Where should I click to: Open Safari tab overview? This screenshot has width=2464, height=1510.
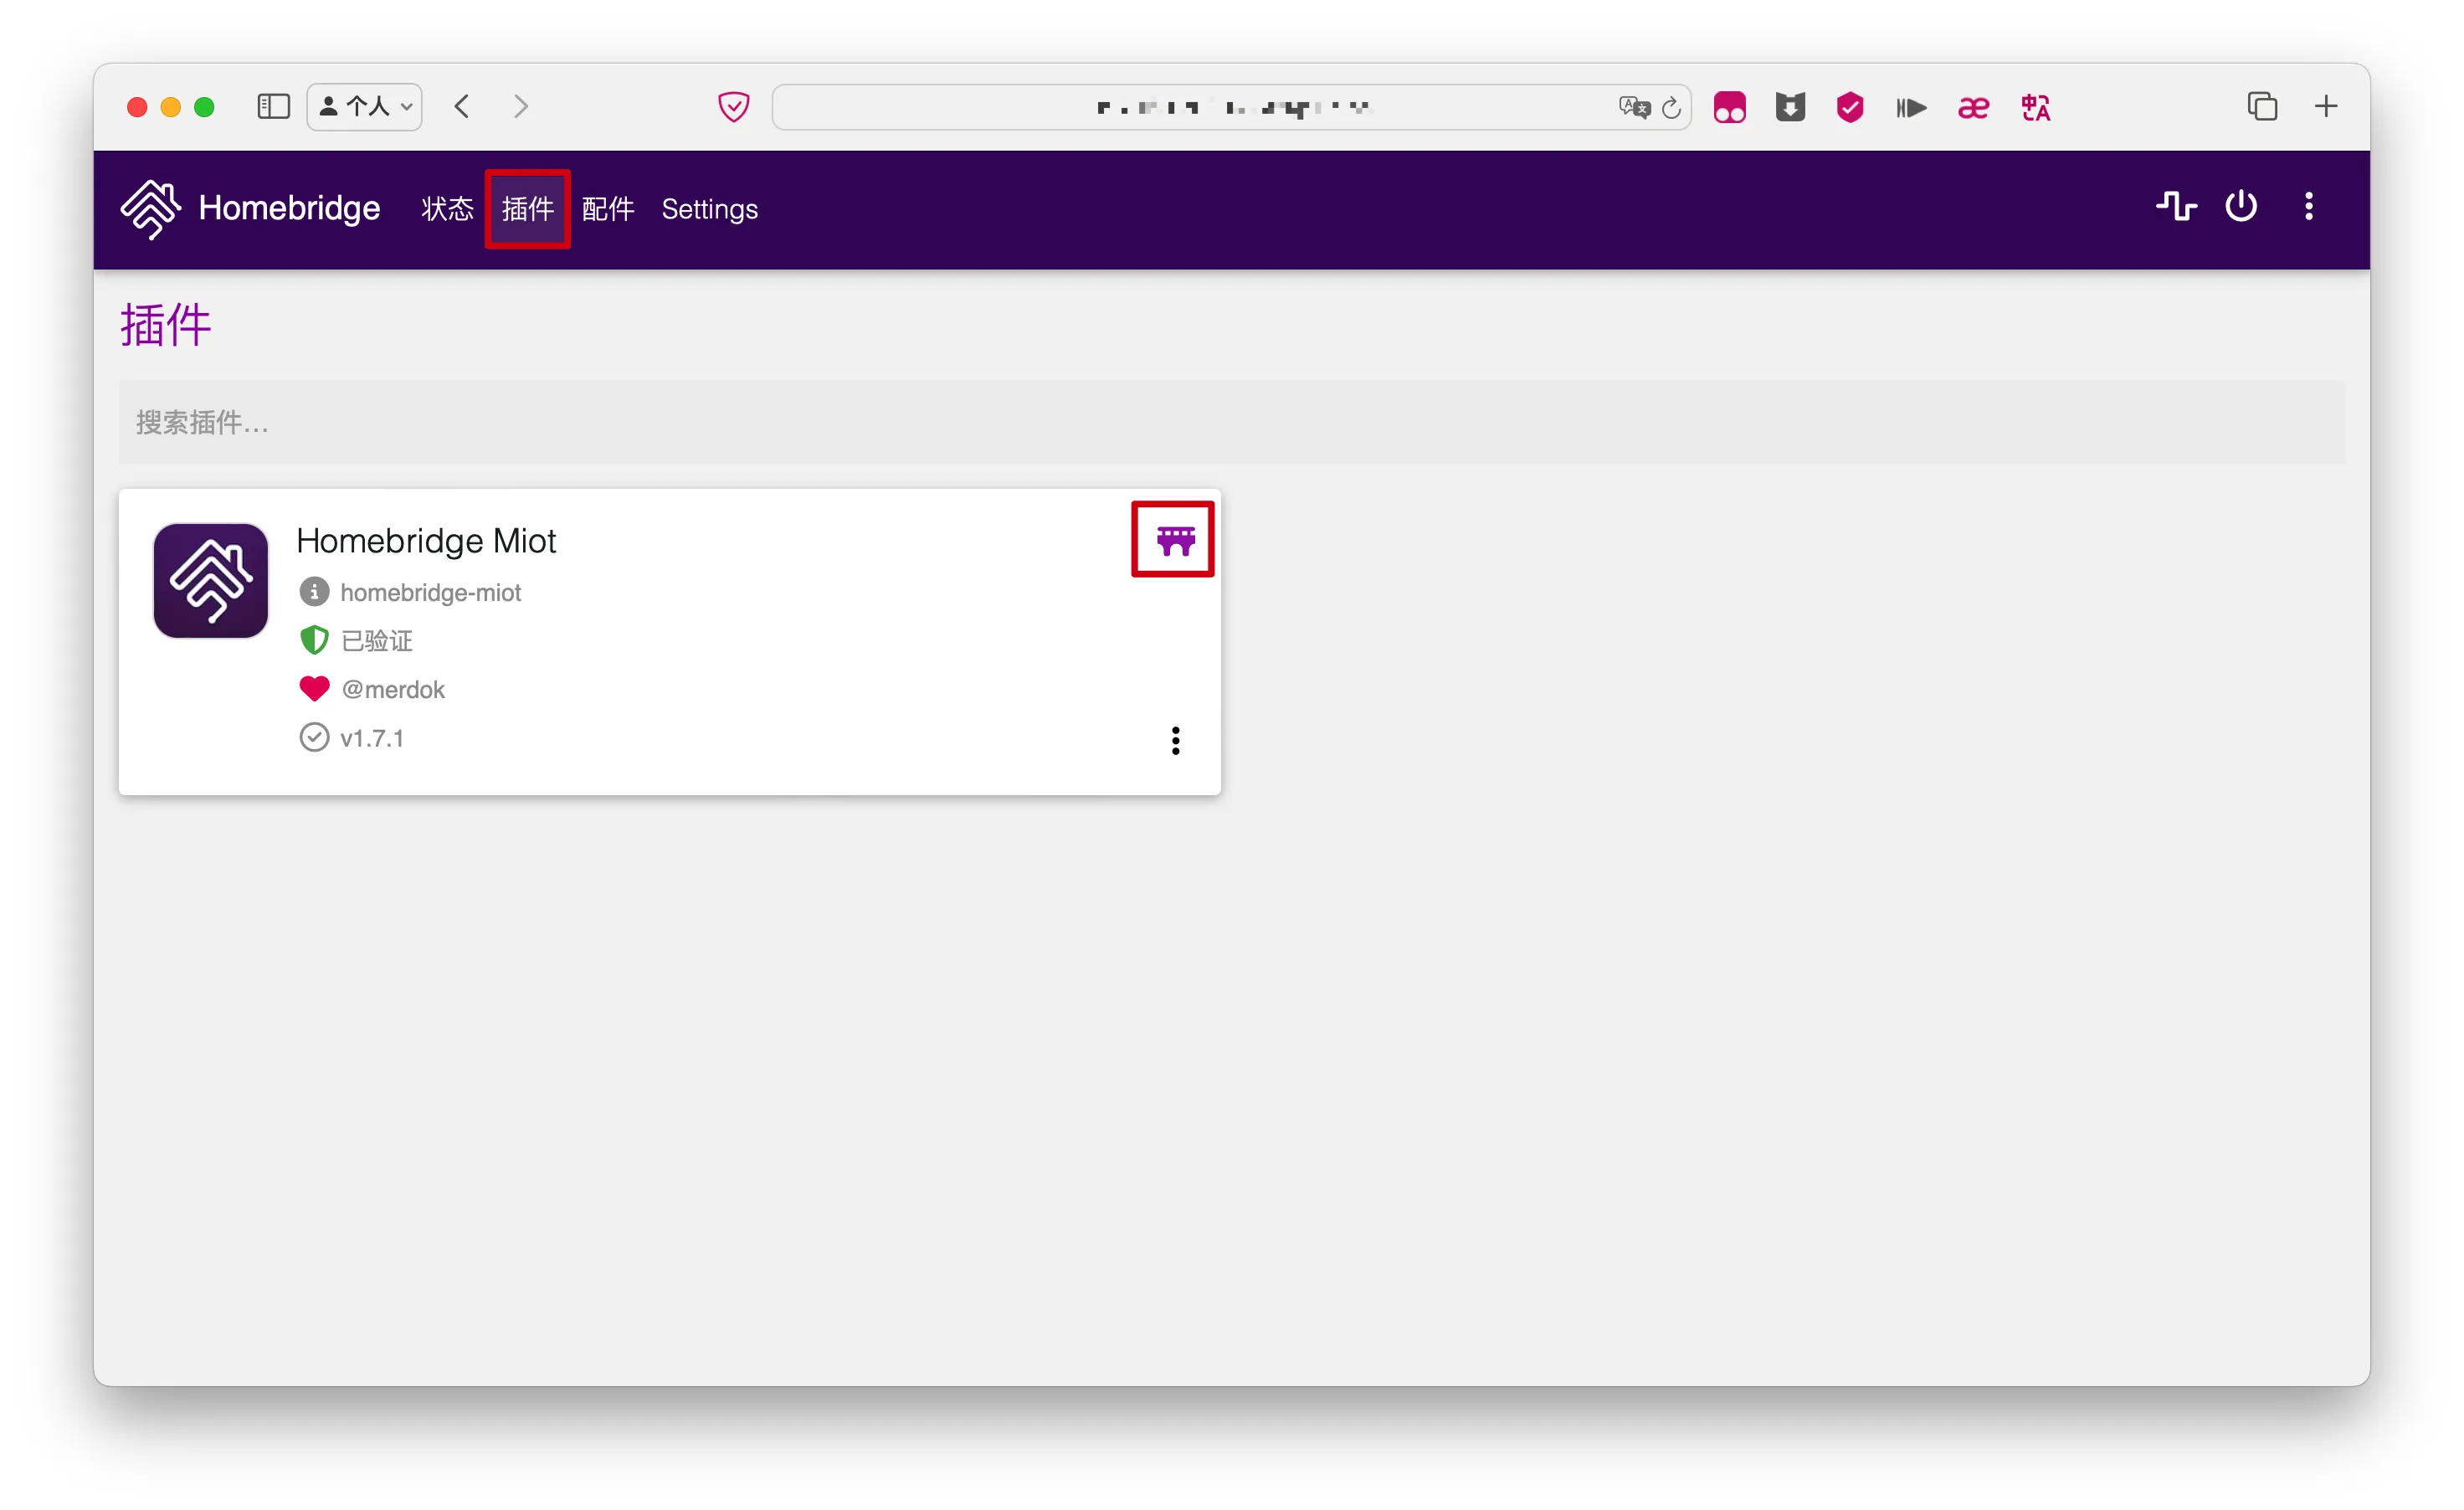coord(2262,106)
